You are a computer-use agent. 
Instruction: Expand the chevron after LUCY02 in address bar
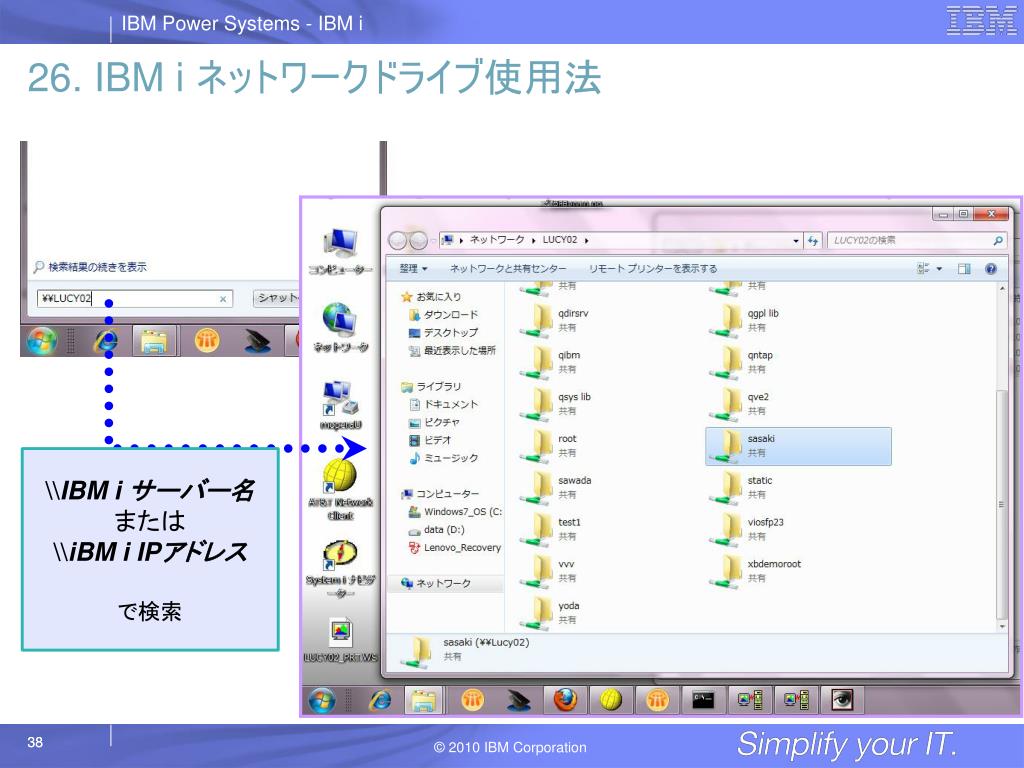[x=586, y=240]
